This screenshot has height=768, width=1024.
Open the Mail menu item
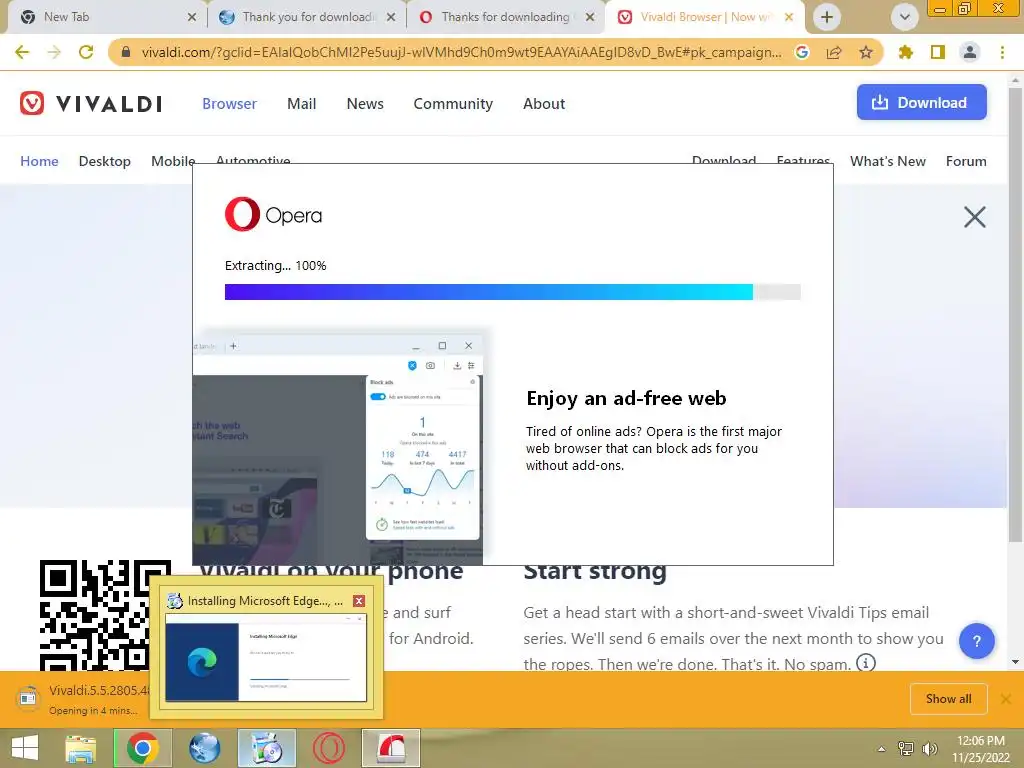click(302, 103)
